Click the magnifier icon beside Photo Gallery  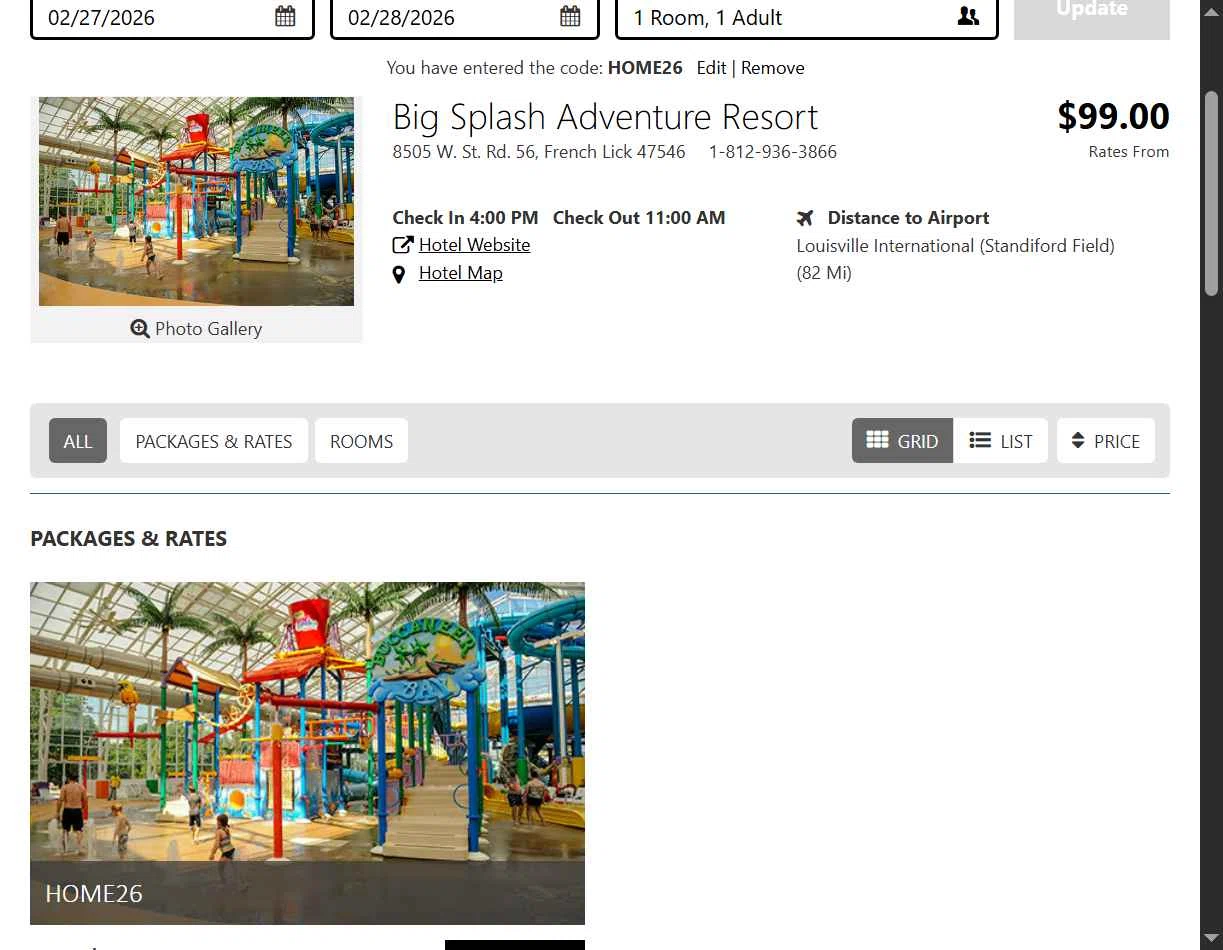click(140, 329)
